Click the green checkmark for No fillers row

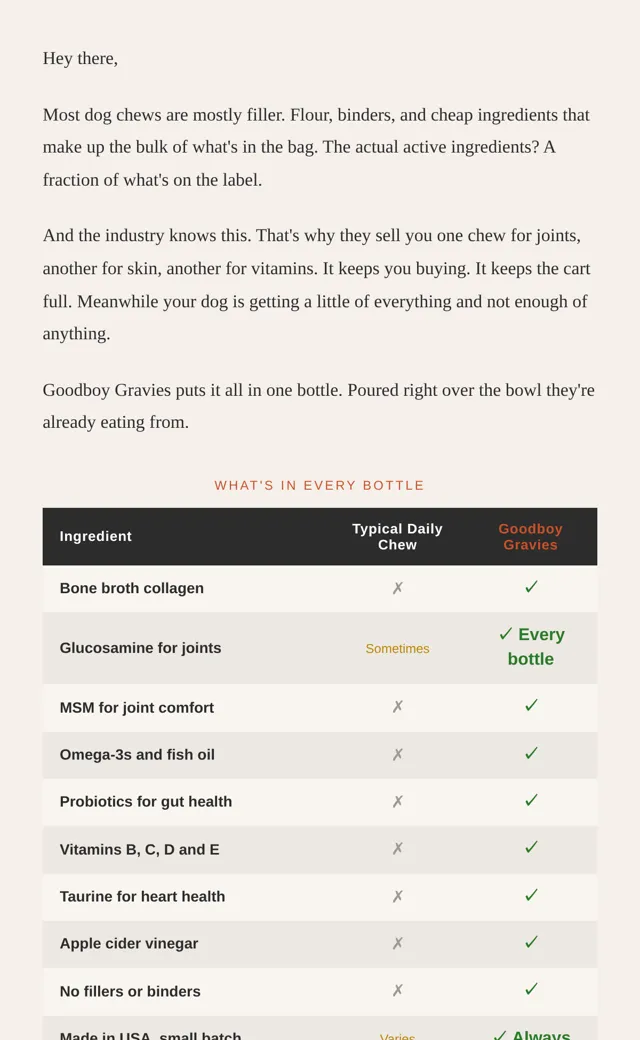tap(531, 990)
